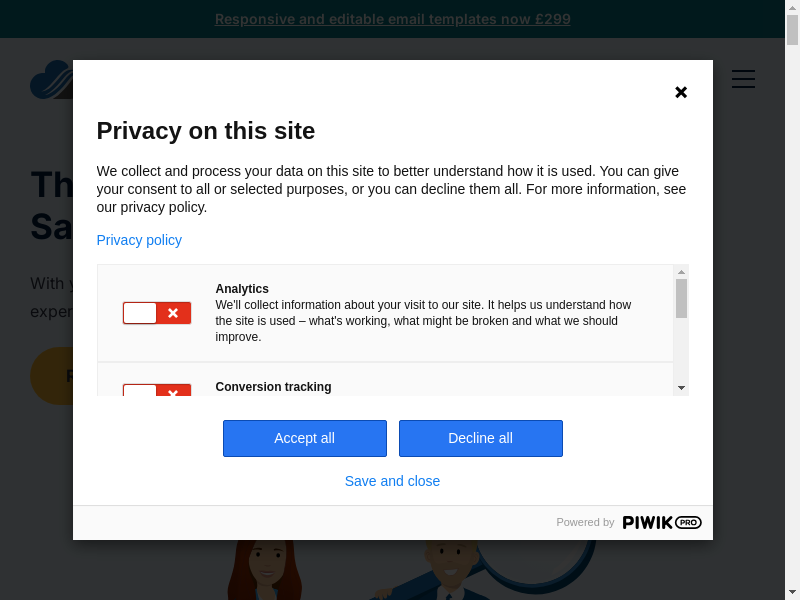800x600 pixels.
Task: Click the consent list scroll-up arrow
Action: tap(681, 272)
